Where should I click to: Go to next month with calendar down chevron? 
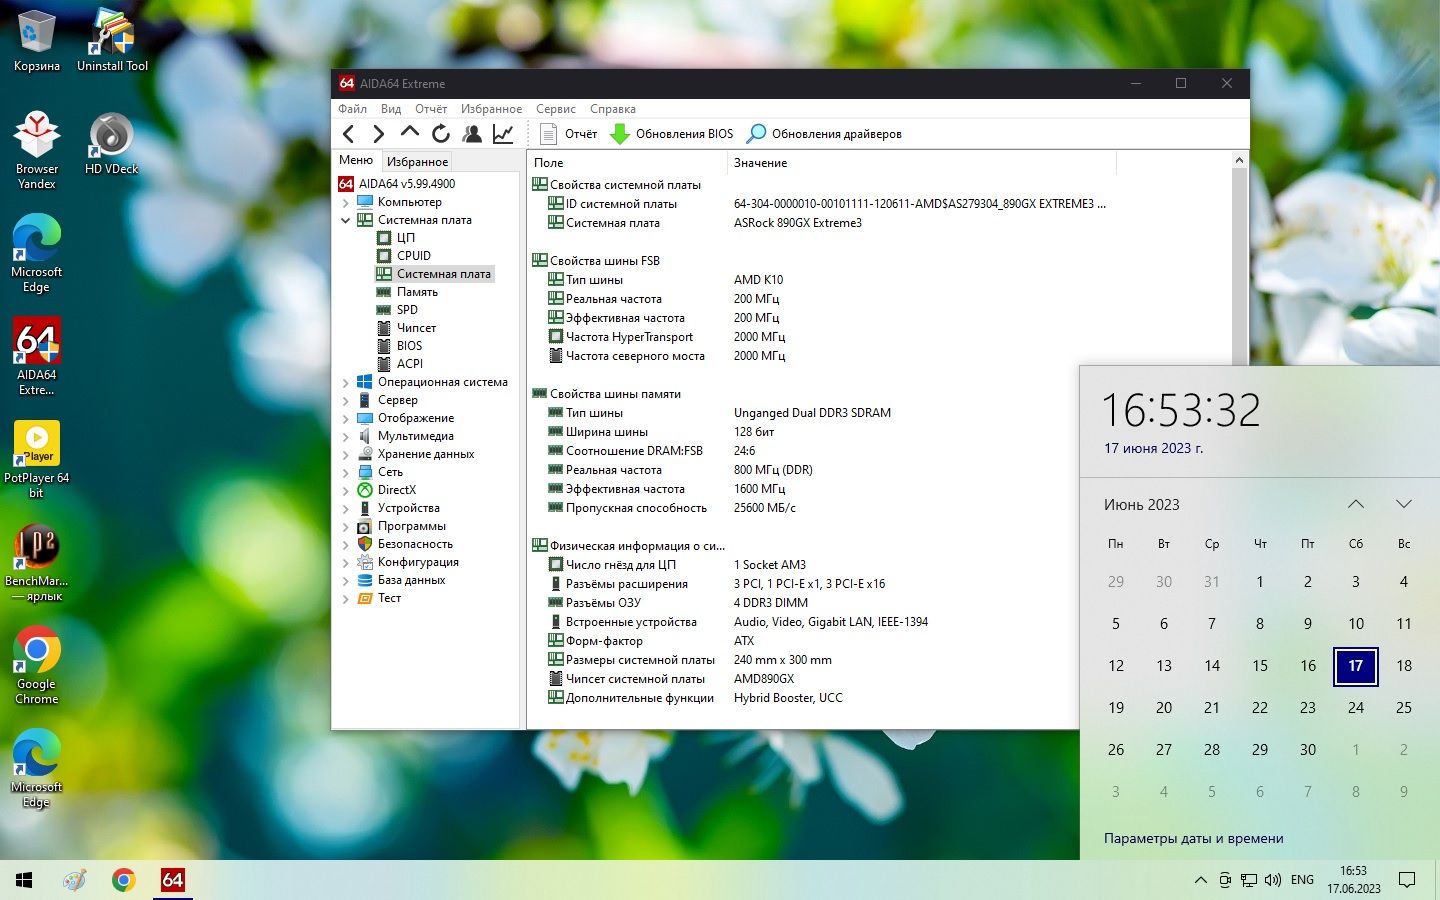(1404, 504)
